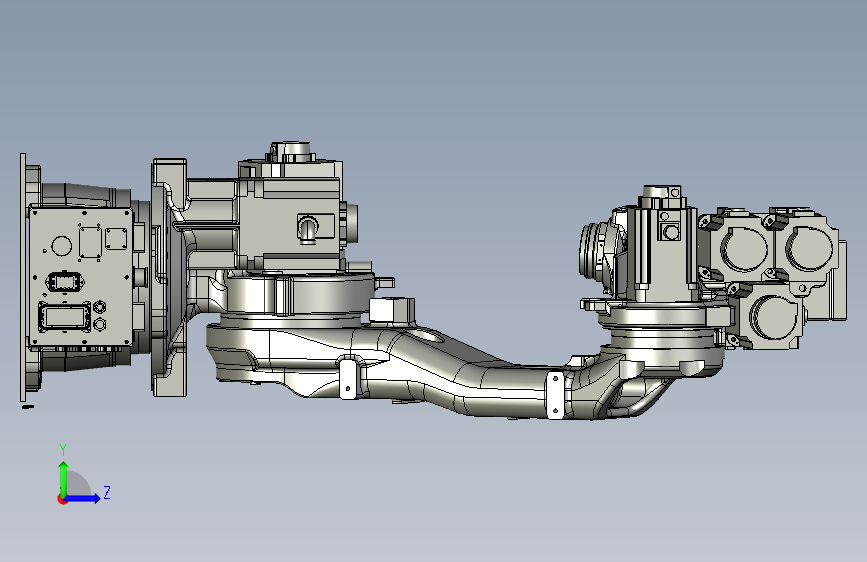867x562 pixels.
Task: Click the blue Z axis arrow of the triad
Action: [x=83, y=498]
